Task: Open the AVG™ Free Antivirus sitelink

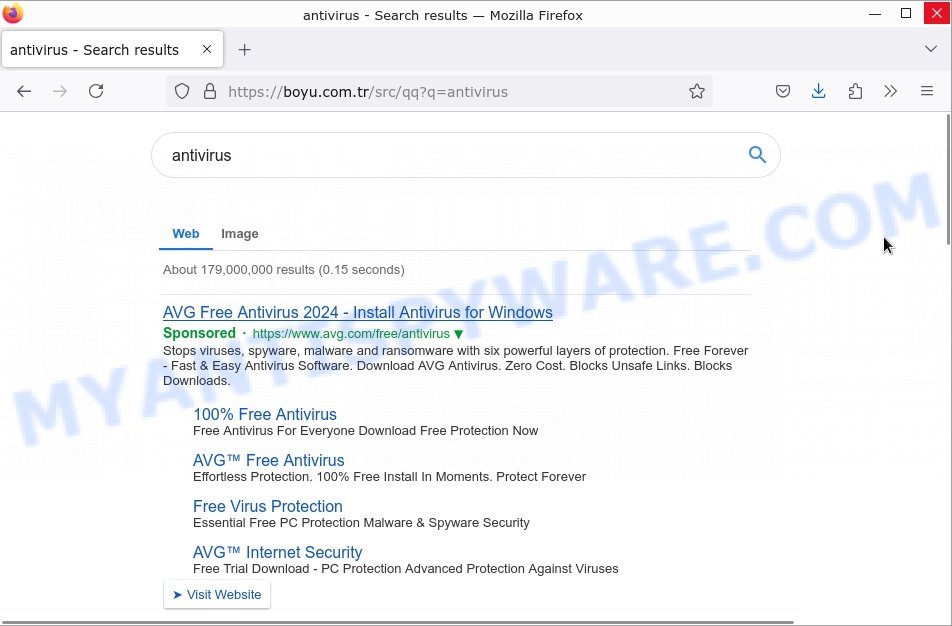Action: (x=268, y=460)
